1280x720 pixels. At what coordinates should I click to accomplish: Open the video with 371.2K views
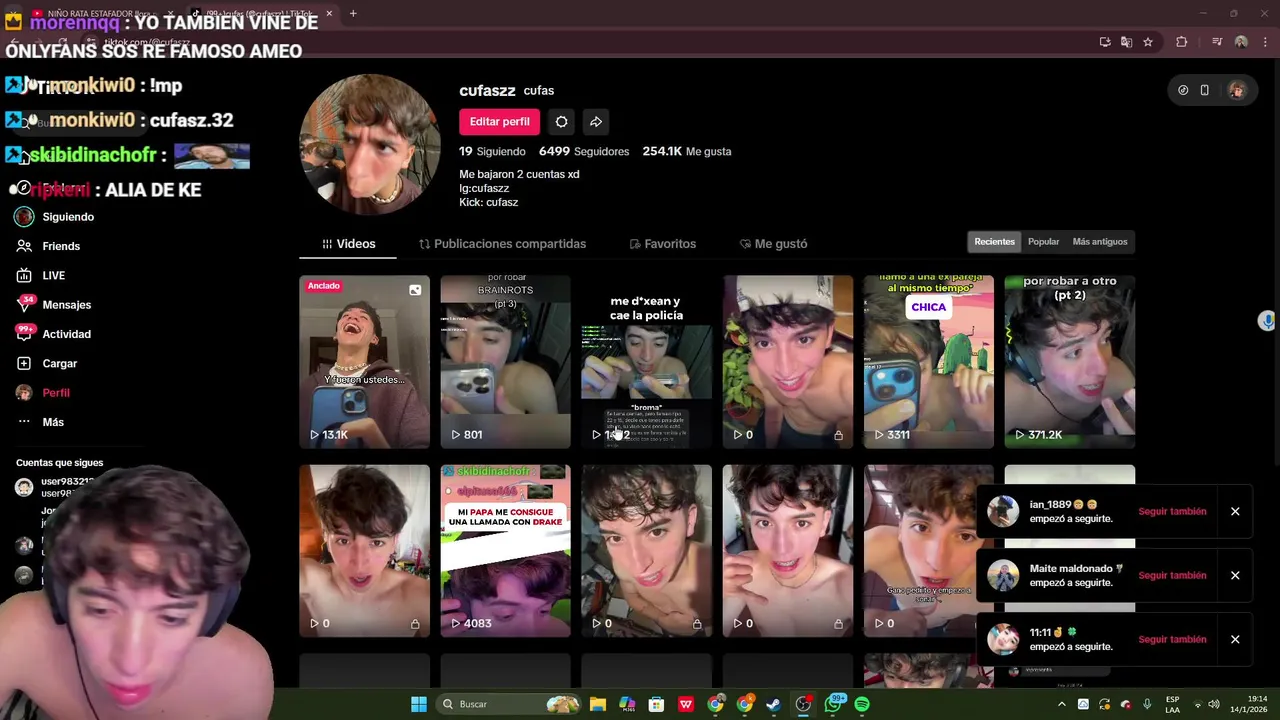[1069, 361]
